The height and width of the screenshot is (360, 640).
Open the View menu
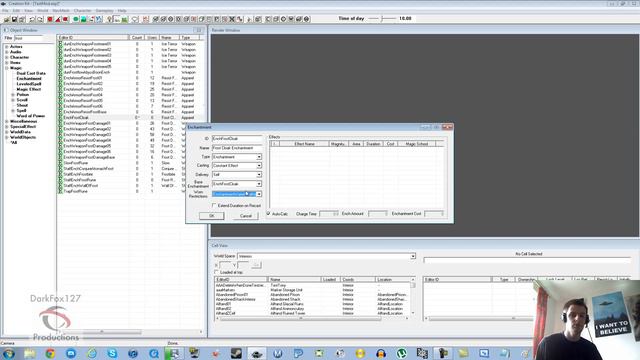(29, 11)
